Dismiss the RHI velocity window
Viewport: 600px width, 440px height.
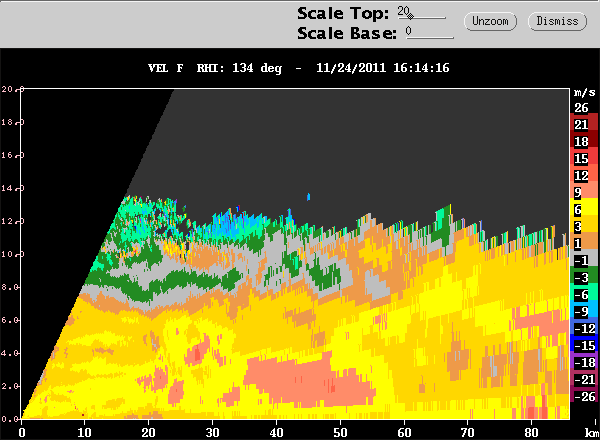pos(557,21)
